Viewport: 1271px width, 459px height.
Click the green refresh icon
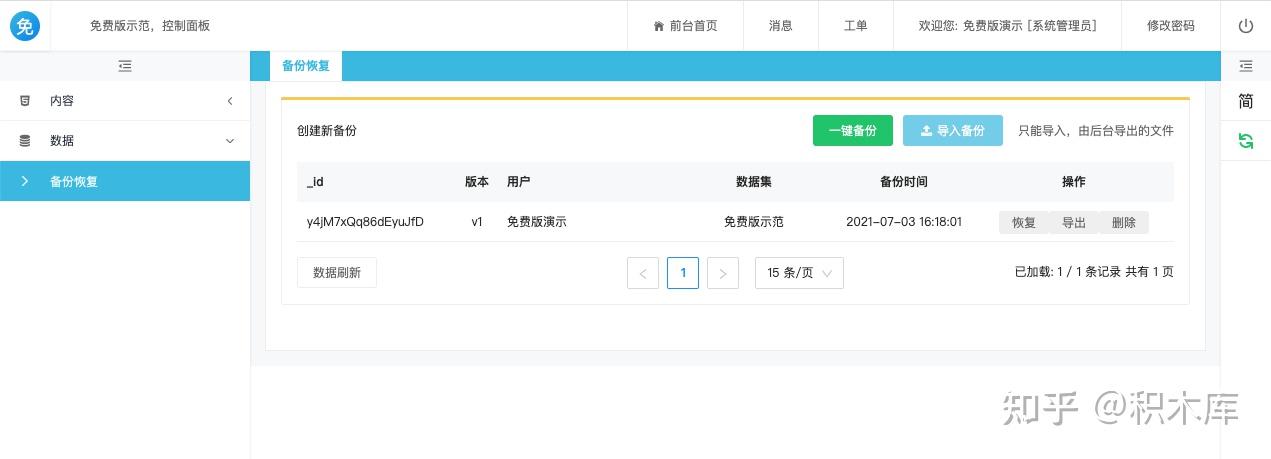pos(1245,141)
